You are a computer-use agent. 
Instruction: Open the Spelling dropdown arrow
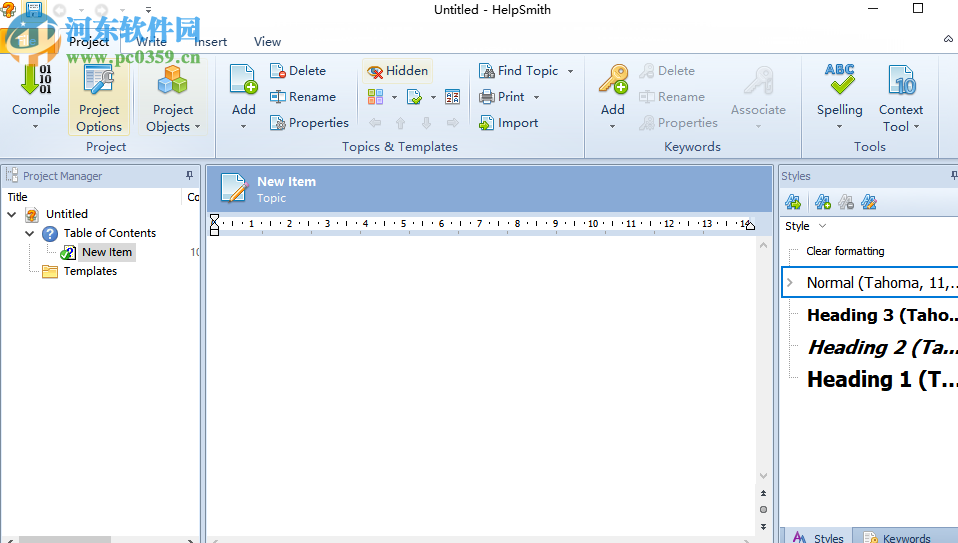point(839,126)
